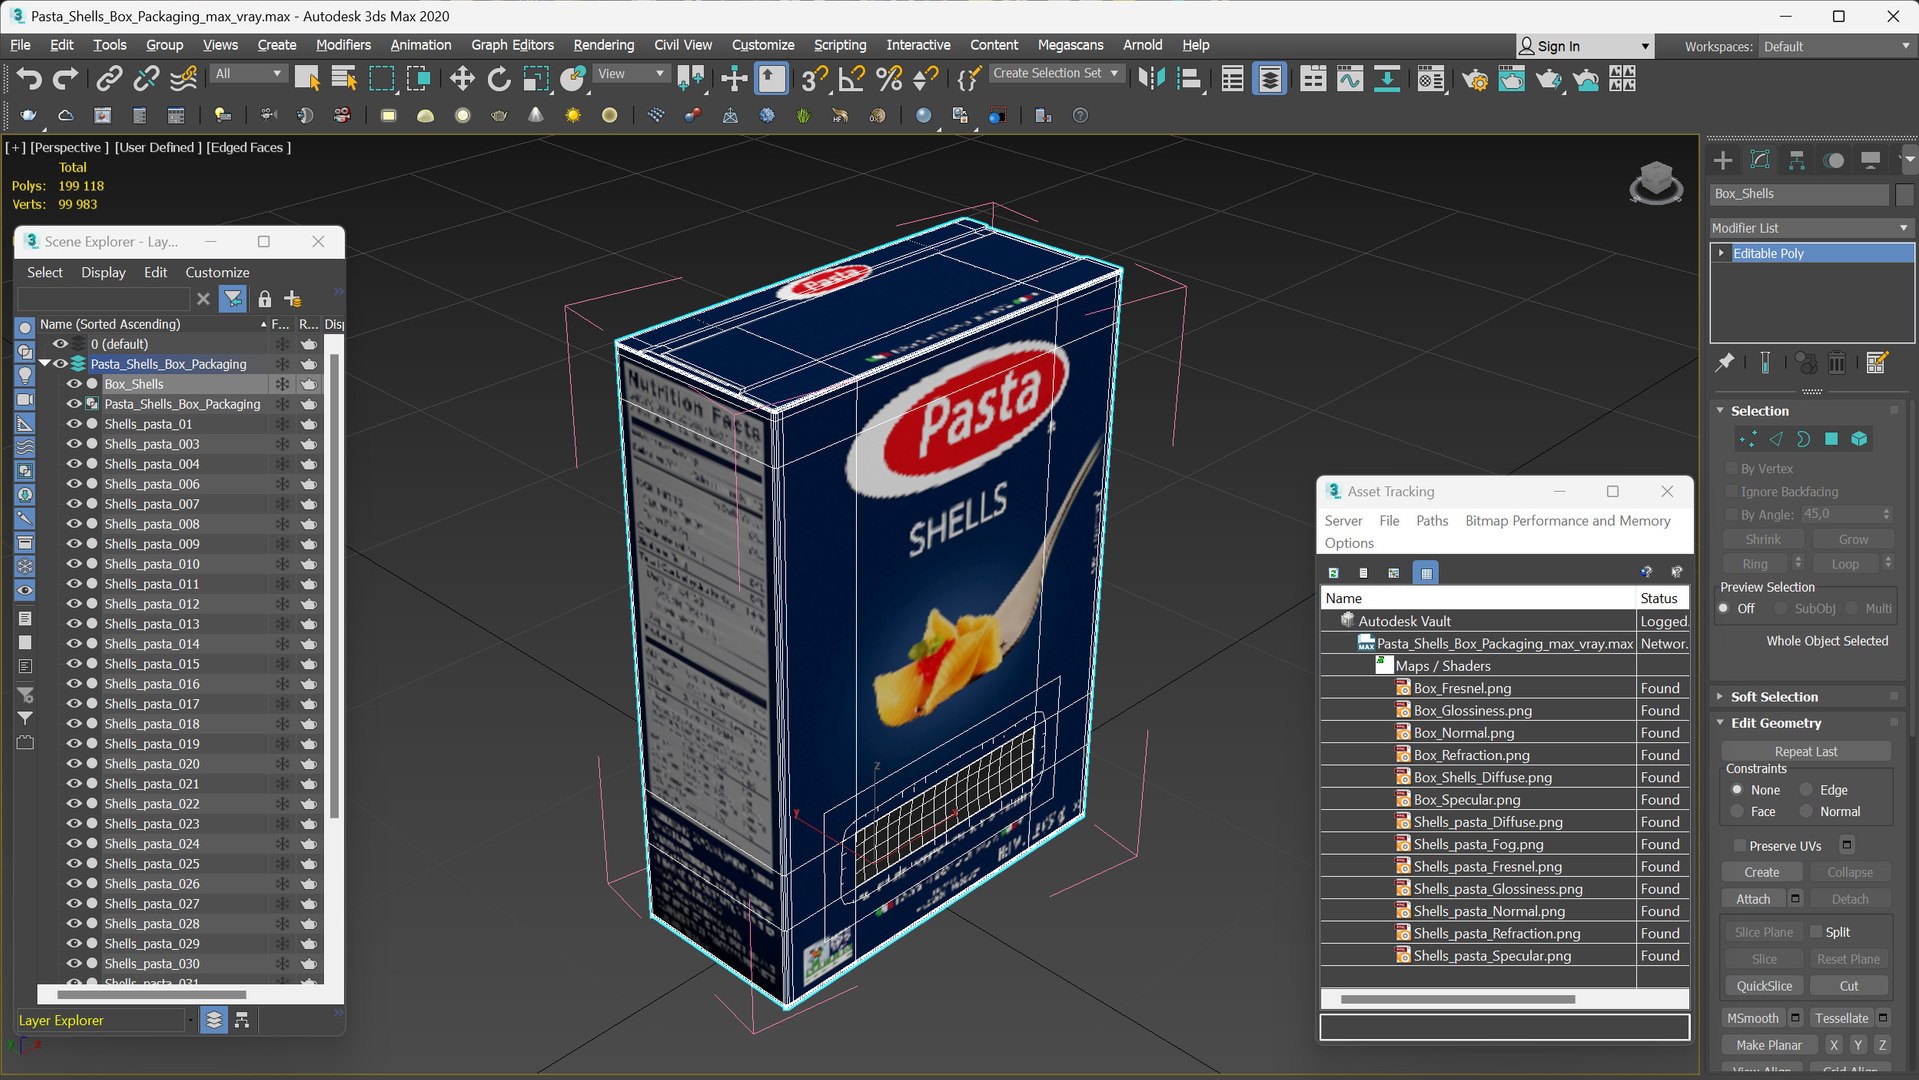Click the Scene Explorer vertical scrollbar
This screenshot has height=1080, width=1919.
click(x=334, y=586)
